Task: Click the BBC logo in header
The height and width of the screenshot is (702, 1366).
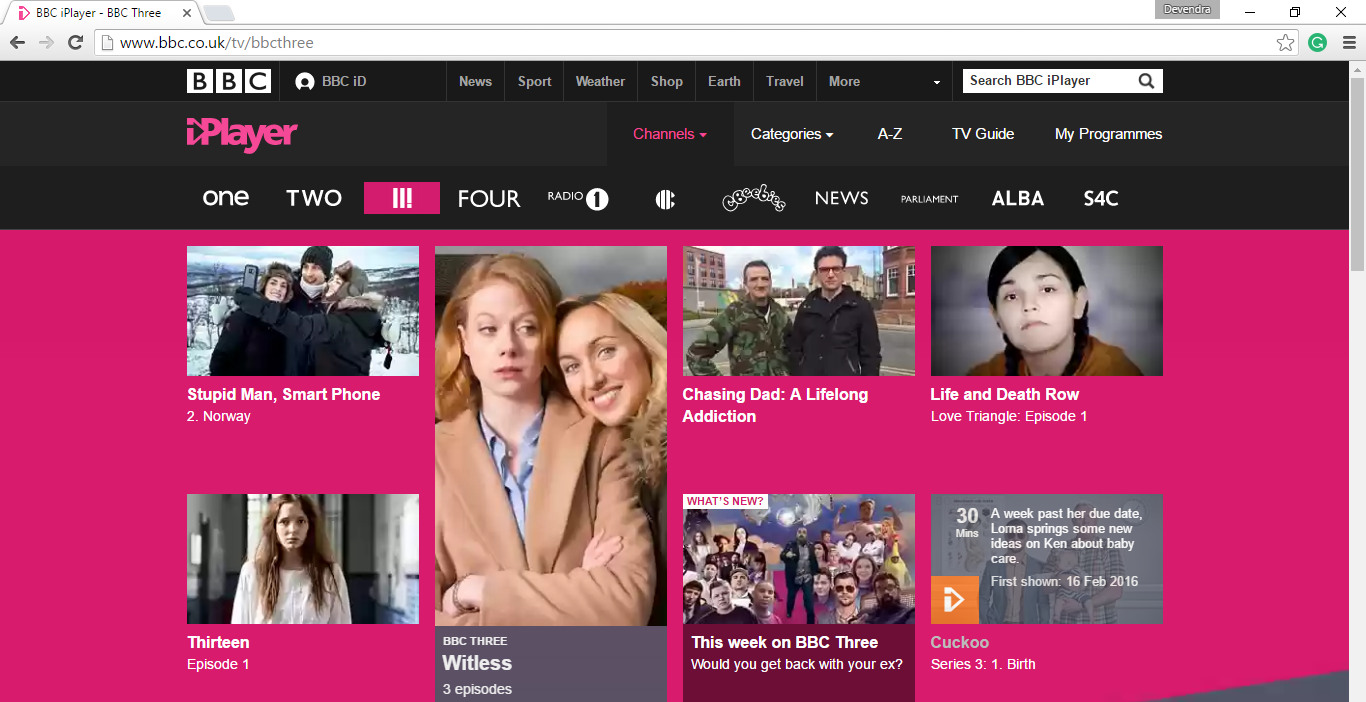Action: [x=229, y=81]
